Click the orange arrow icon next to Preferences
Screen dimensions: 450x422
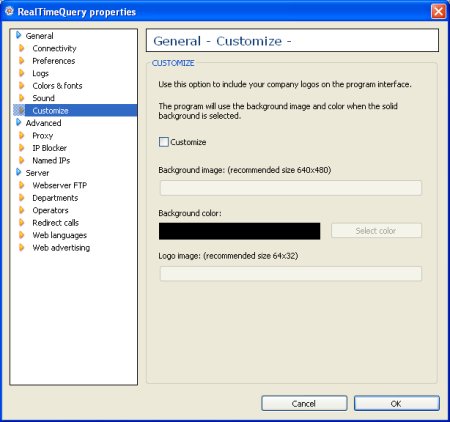[22, 61]
